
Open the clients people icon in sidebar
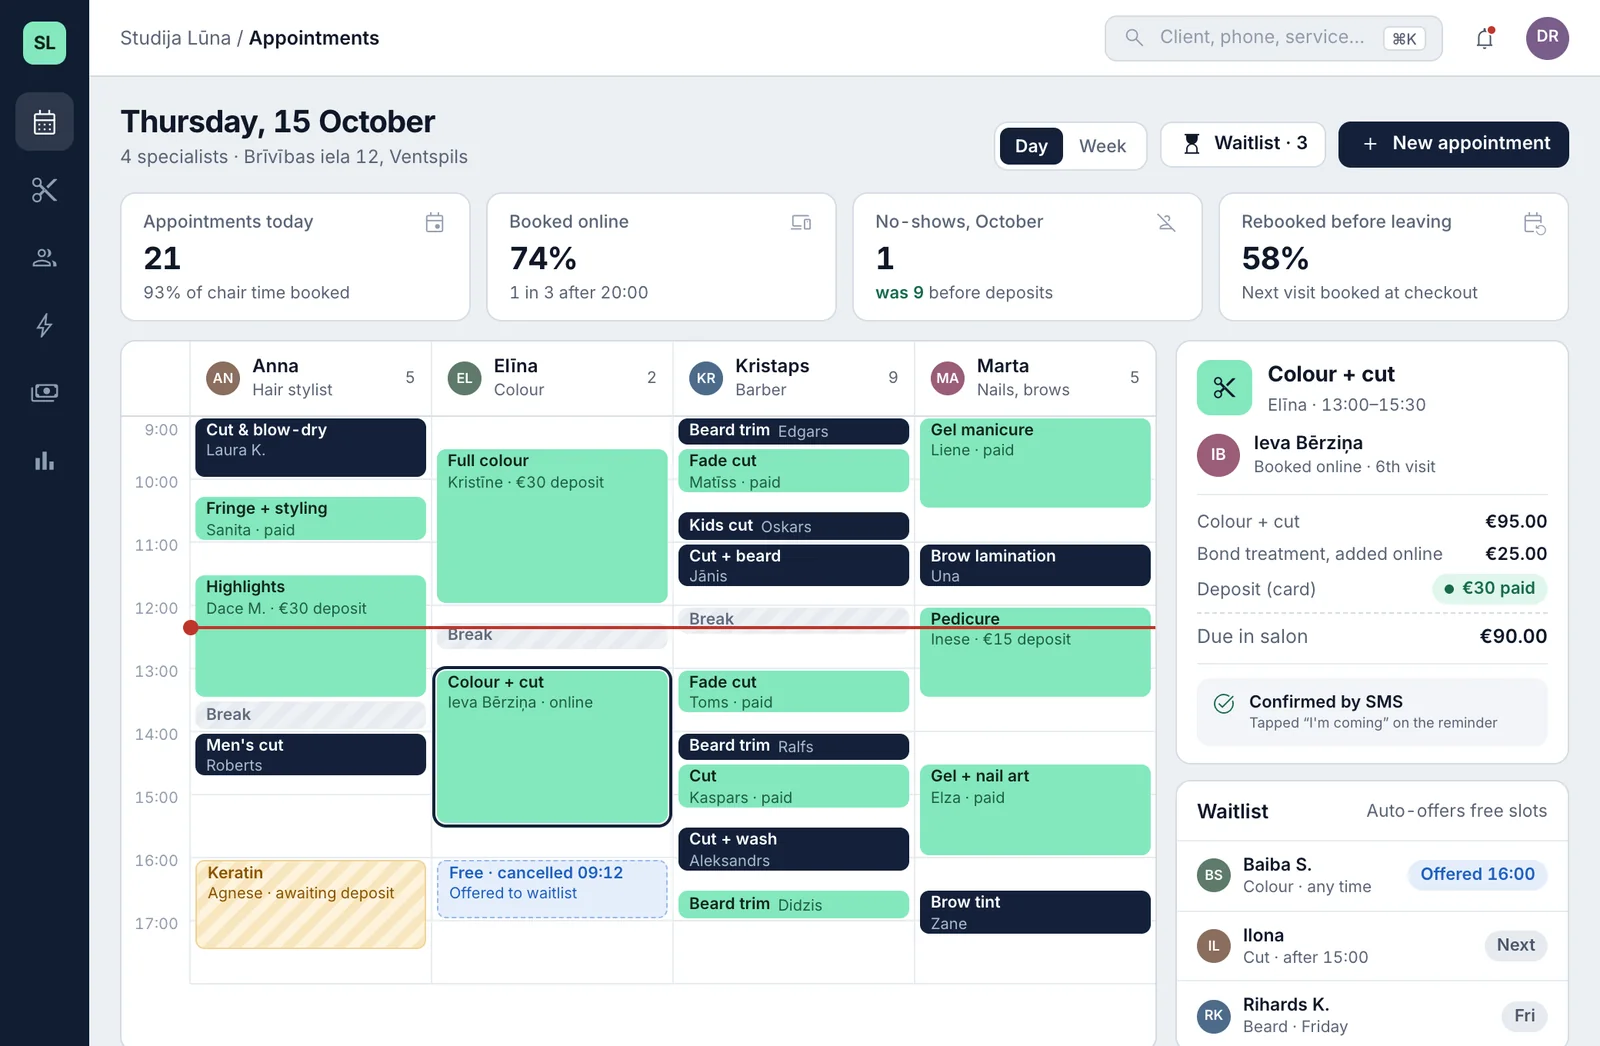[44, 258]
